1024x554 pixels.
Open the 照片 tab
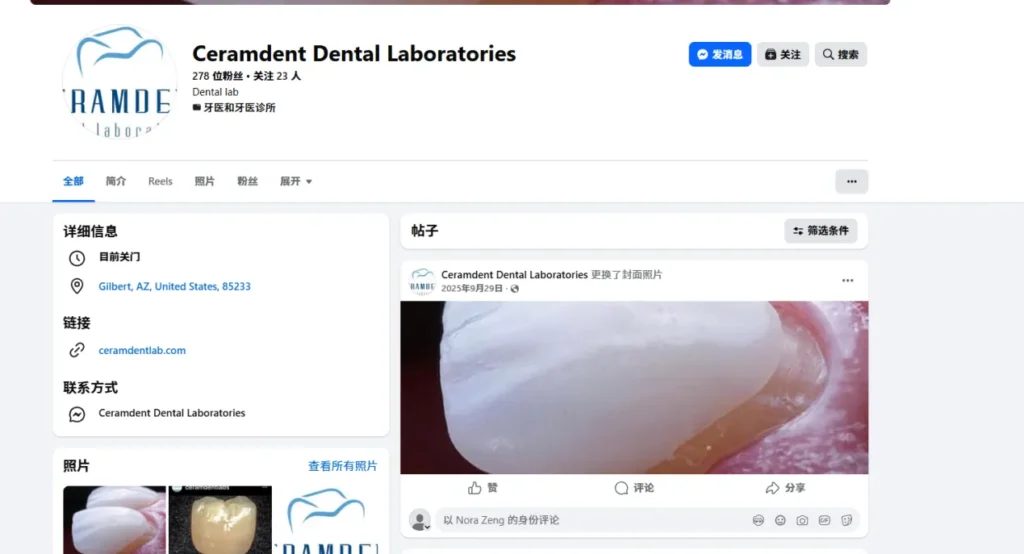204,181
